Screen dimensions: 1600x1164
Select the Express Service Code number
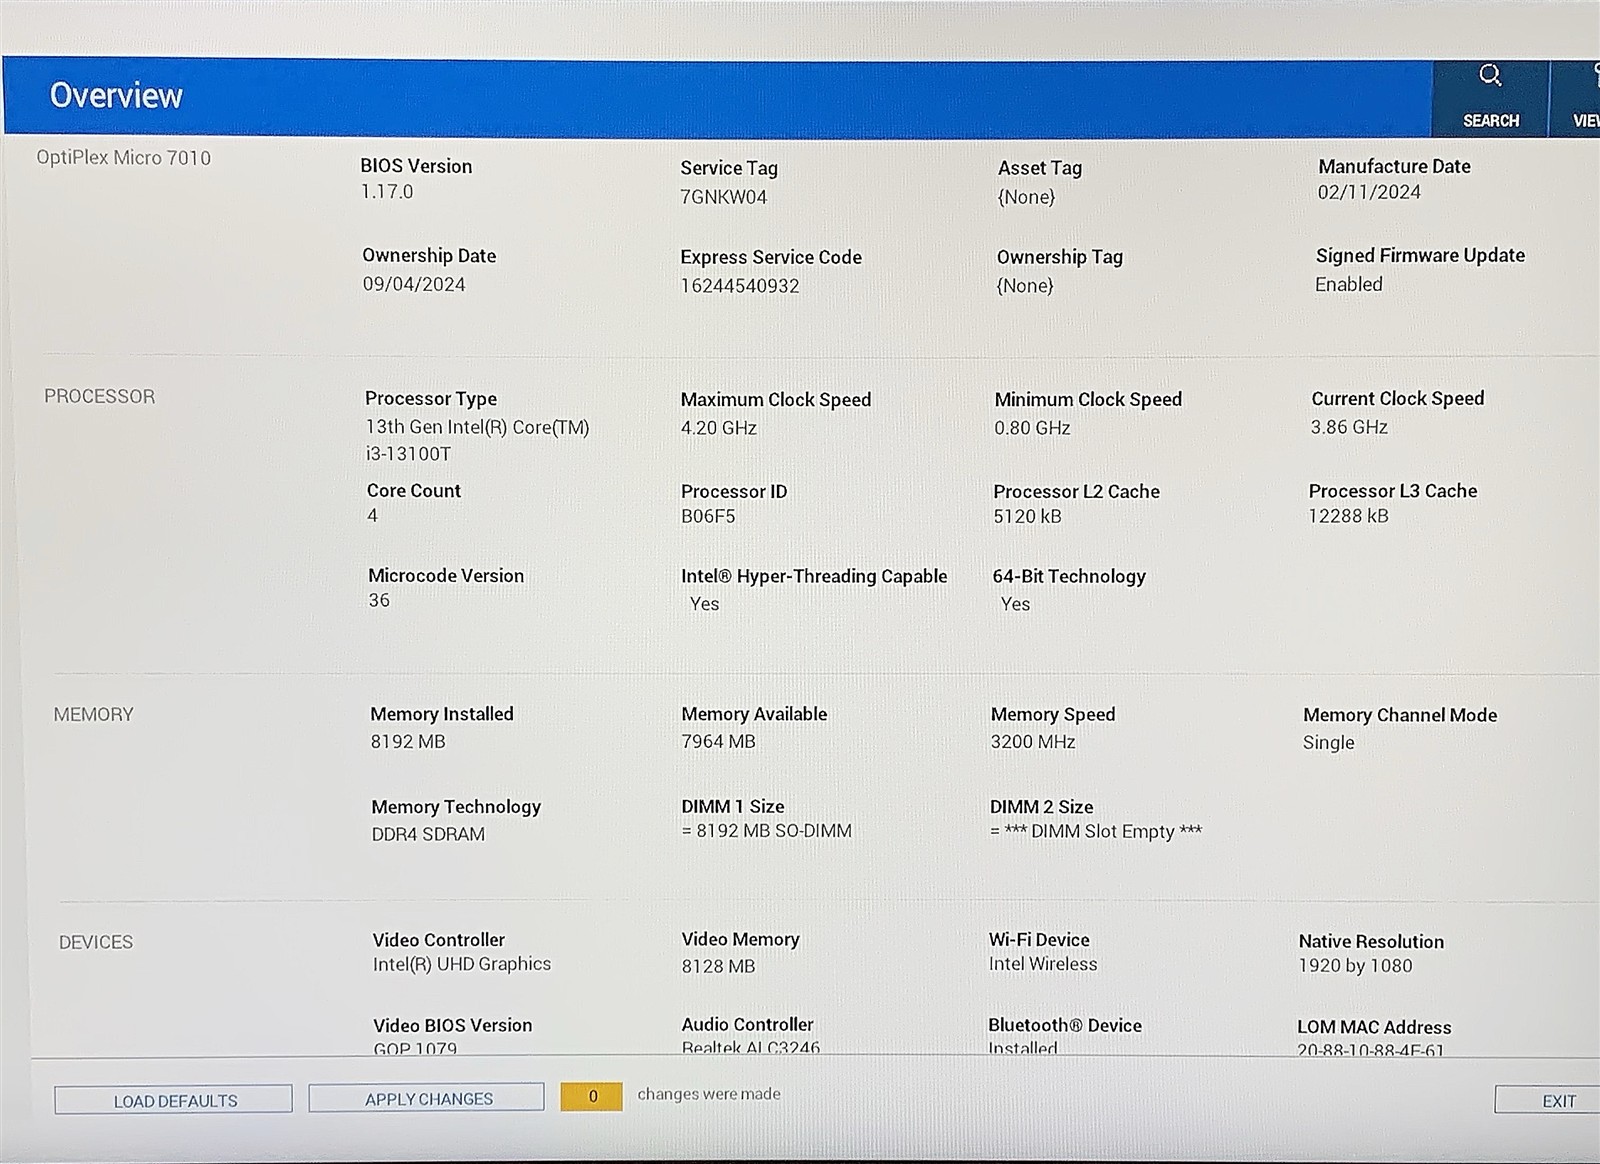click(739, 286)
